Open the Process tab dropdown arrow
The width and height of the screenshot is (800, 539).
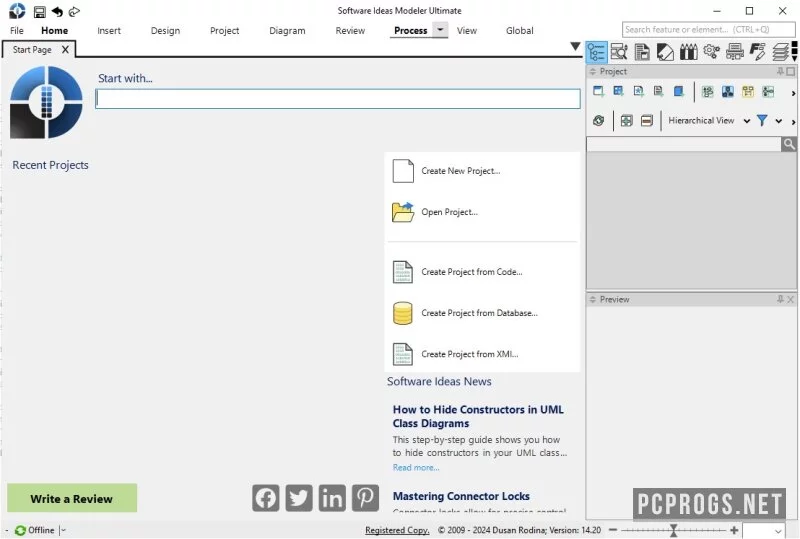[x=440, y=30]
